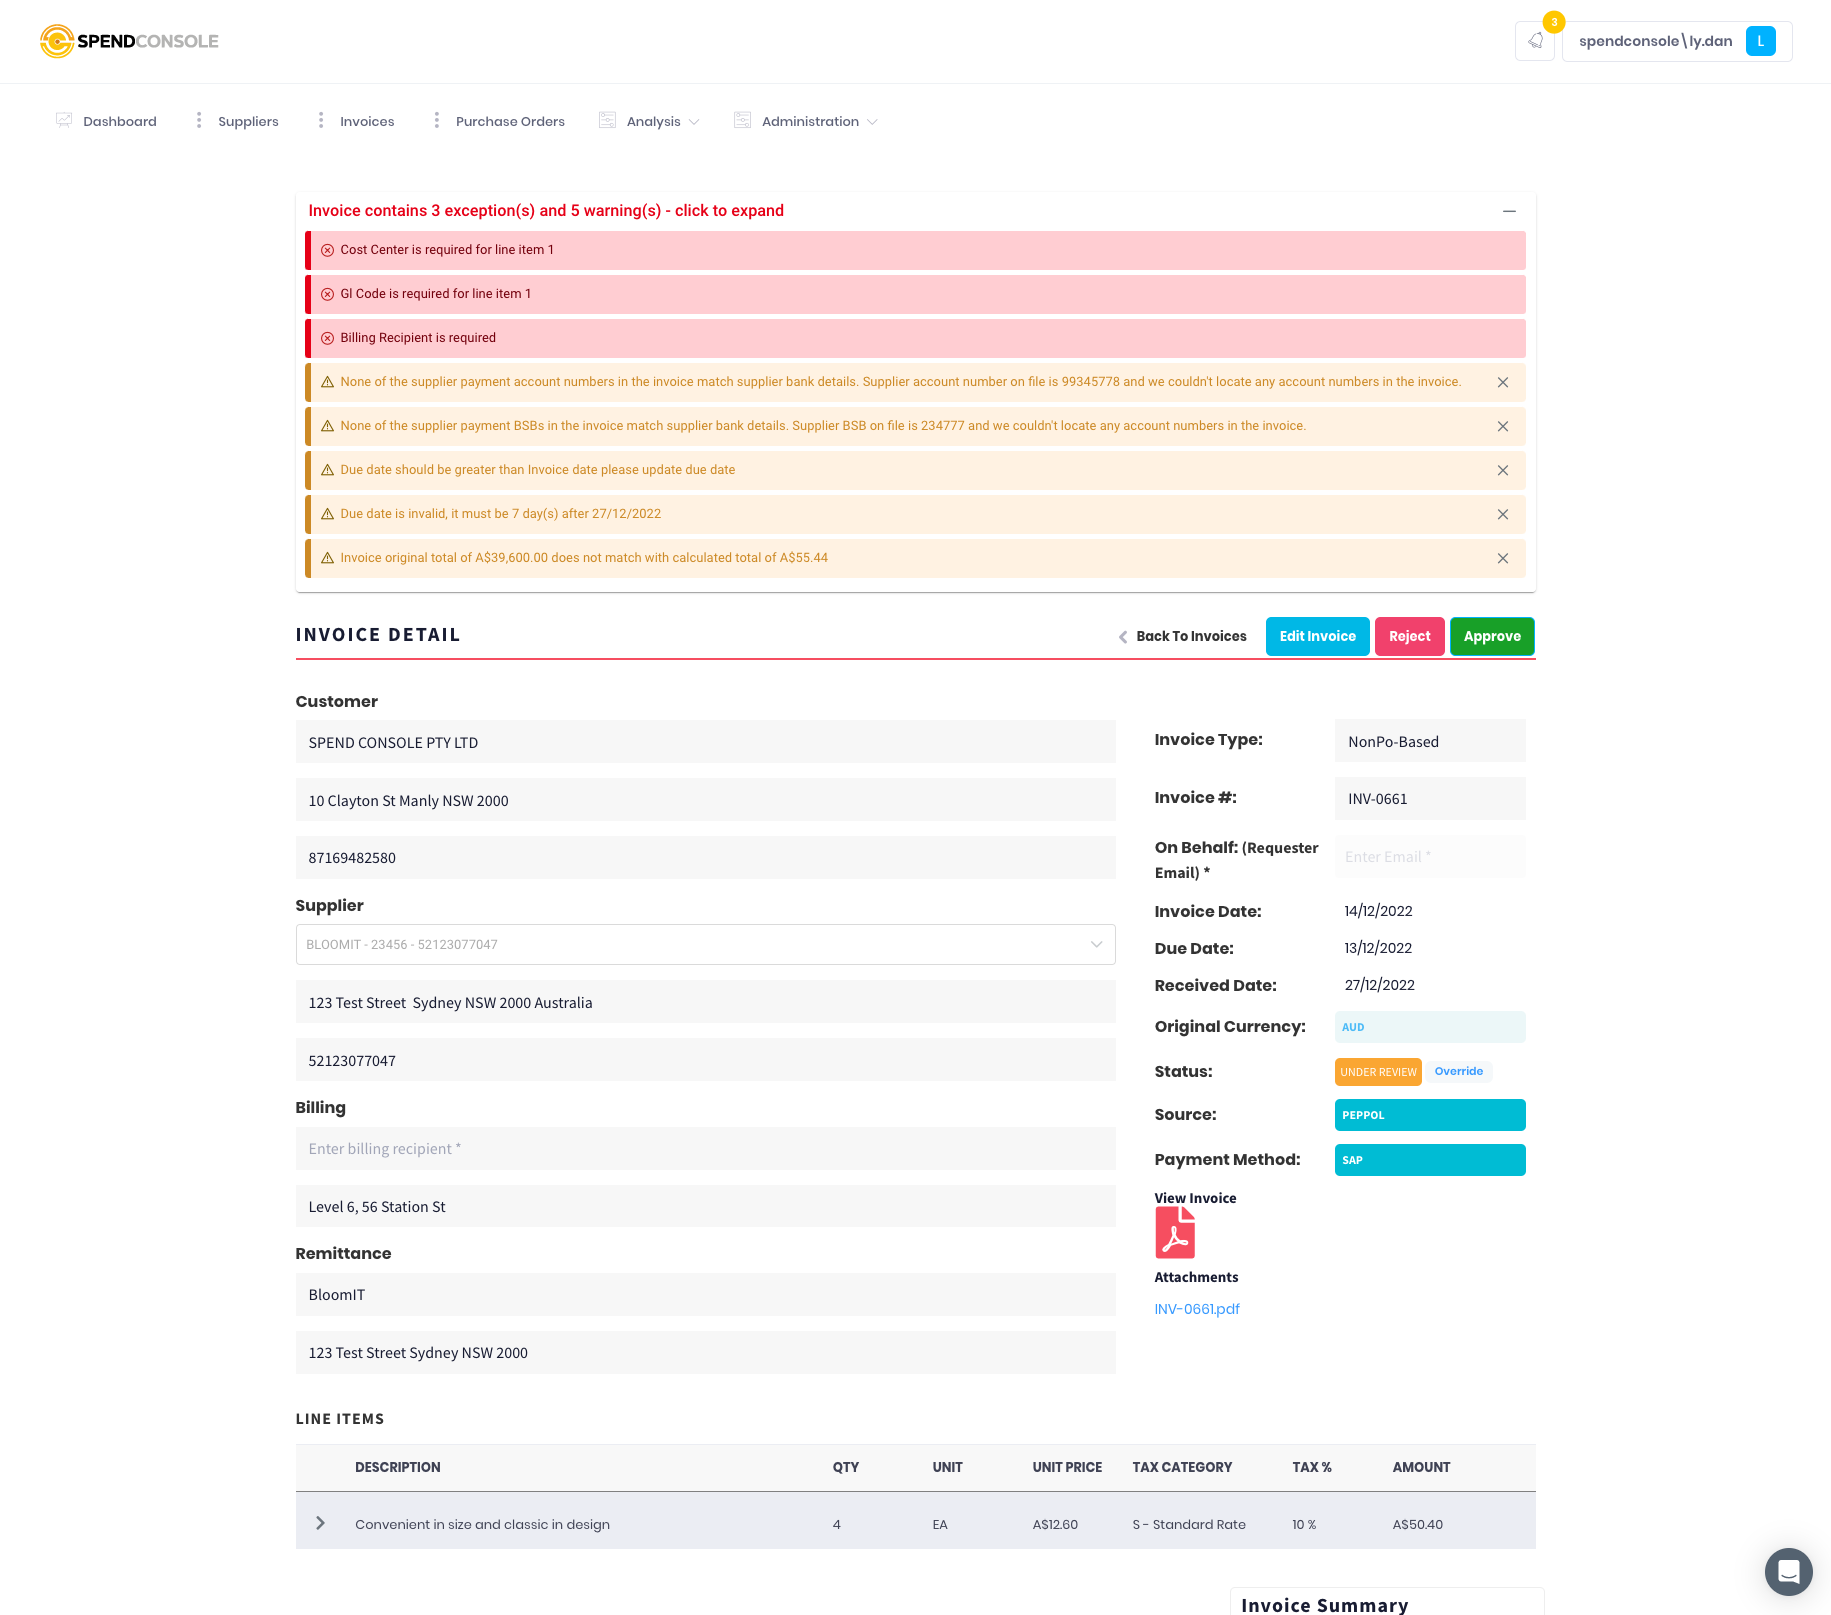The image size is (1831, 1615).
Task: Open the INV-0661.pdf attachment
Action: click(x=1196, y=1308)
